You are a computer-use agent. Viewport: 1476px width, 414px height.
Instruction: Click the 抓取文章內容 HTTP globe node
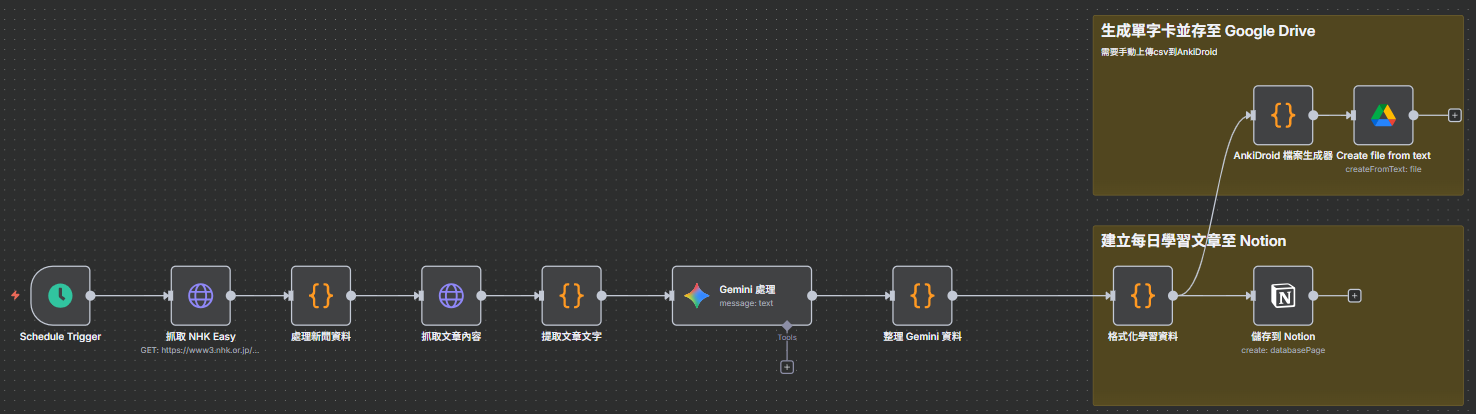(451, 295)
